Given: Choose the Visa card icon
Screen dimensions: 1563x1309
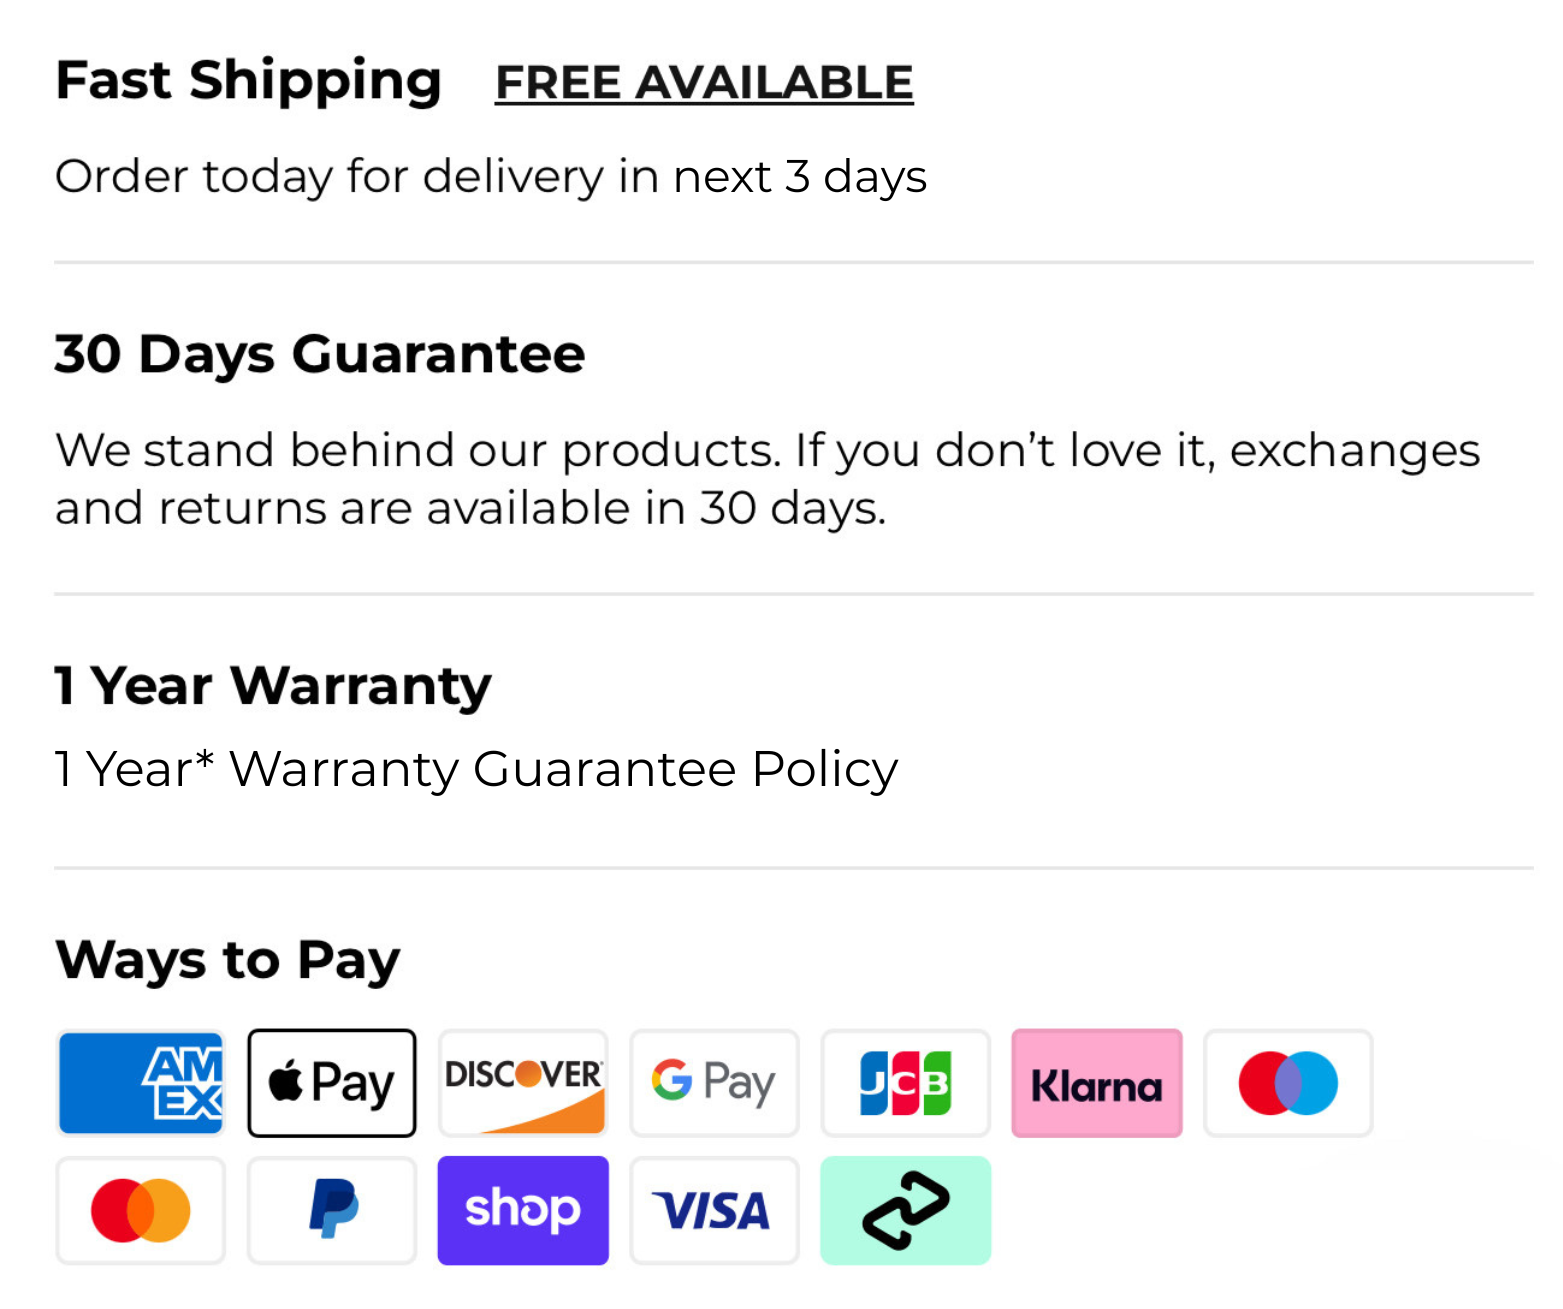Looking at the screenshot, I should coord(714,1210).
